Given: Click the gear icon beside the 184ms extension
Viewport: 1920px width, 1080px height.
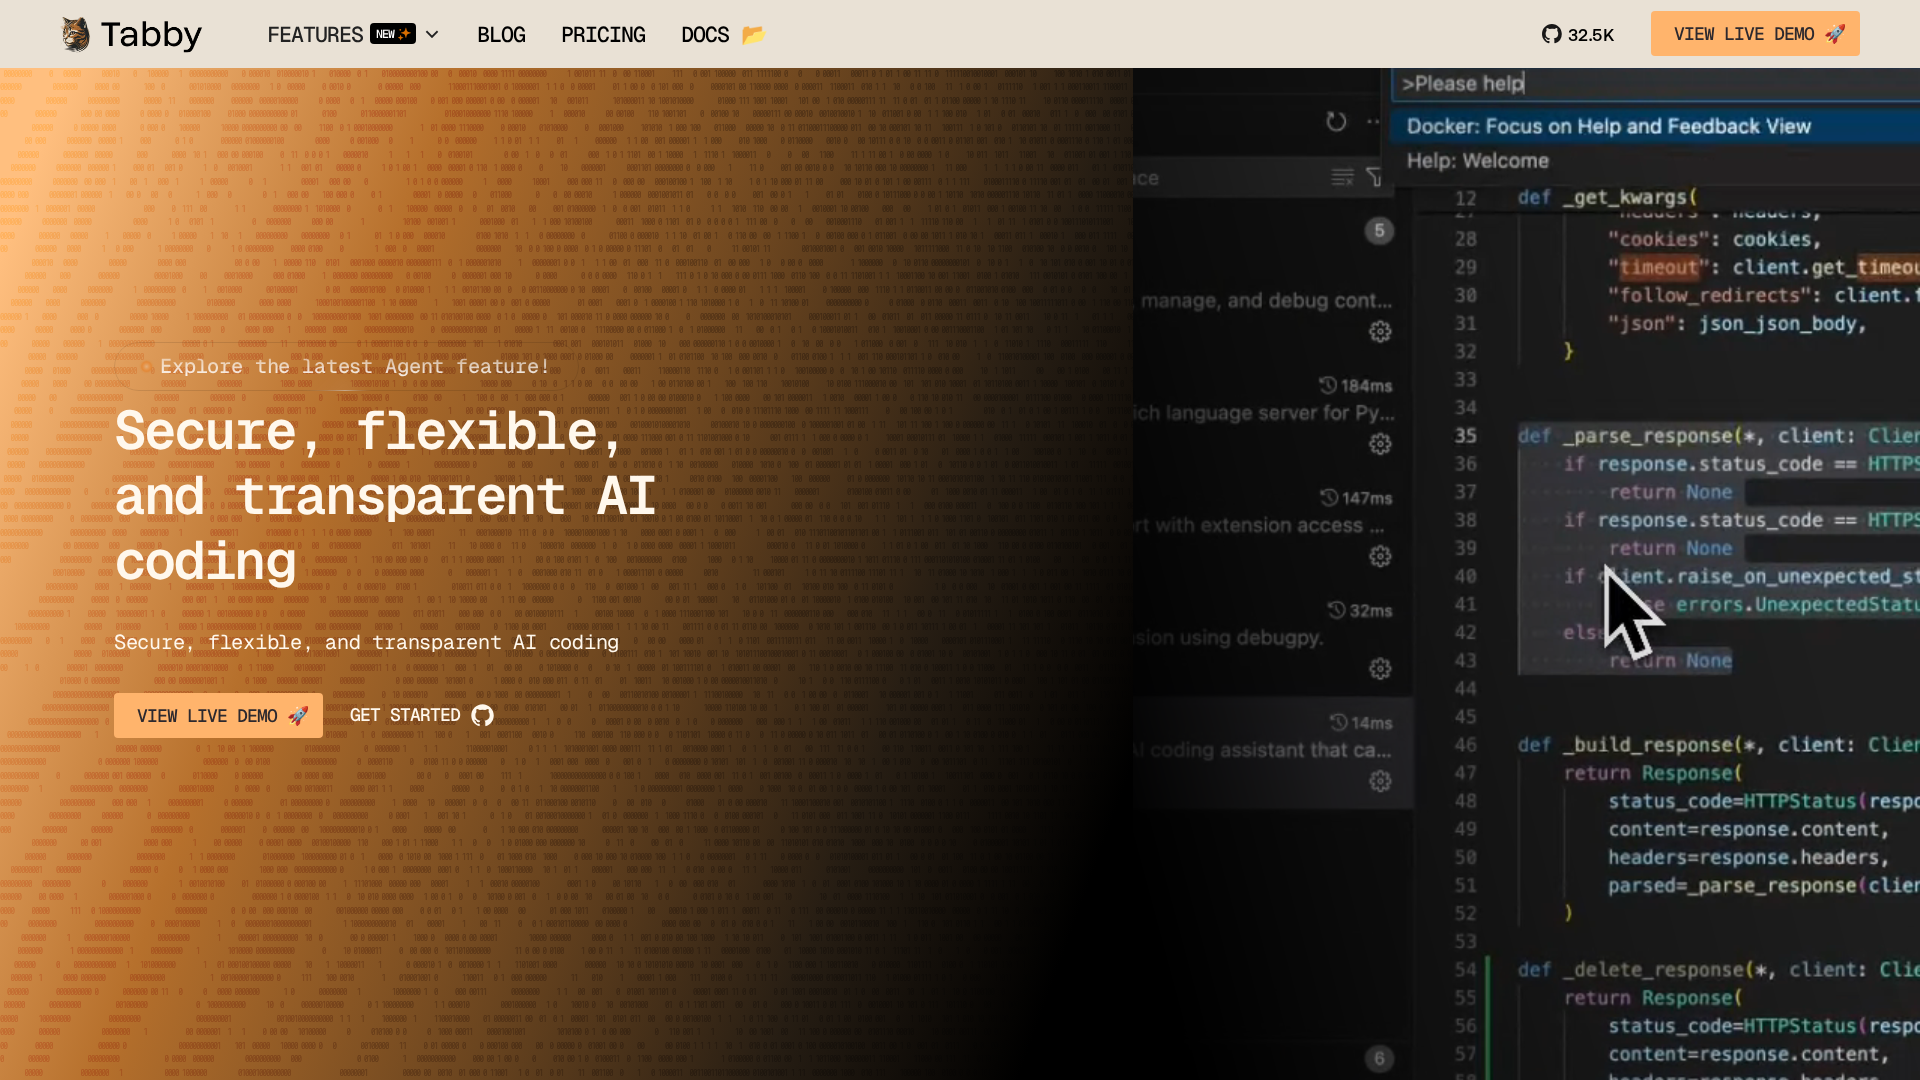Looking at the screenshot, I should [1380, 444].
